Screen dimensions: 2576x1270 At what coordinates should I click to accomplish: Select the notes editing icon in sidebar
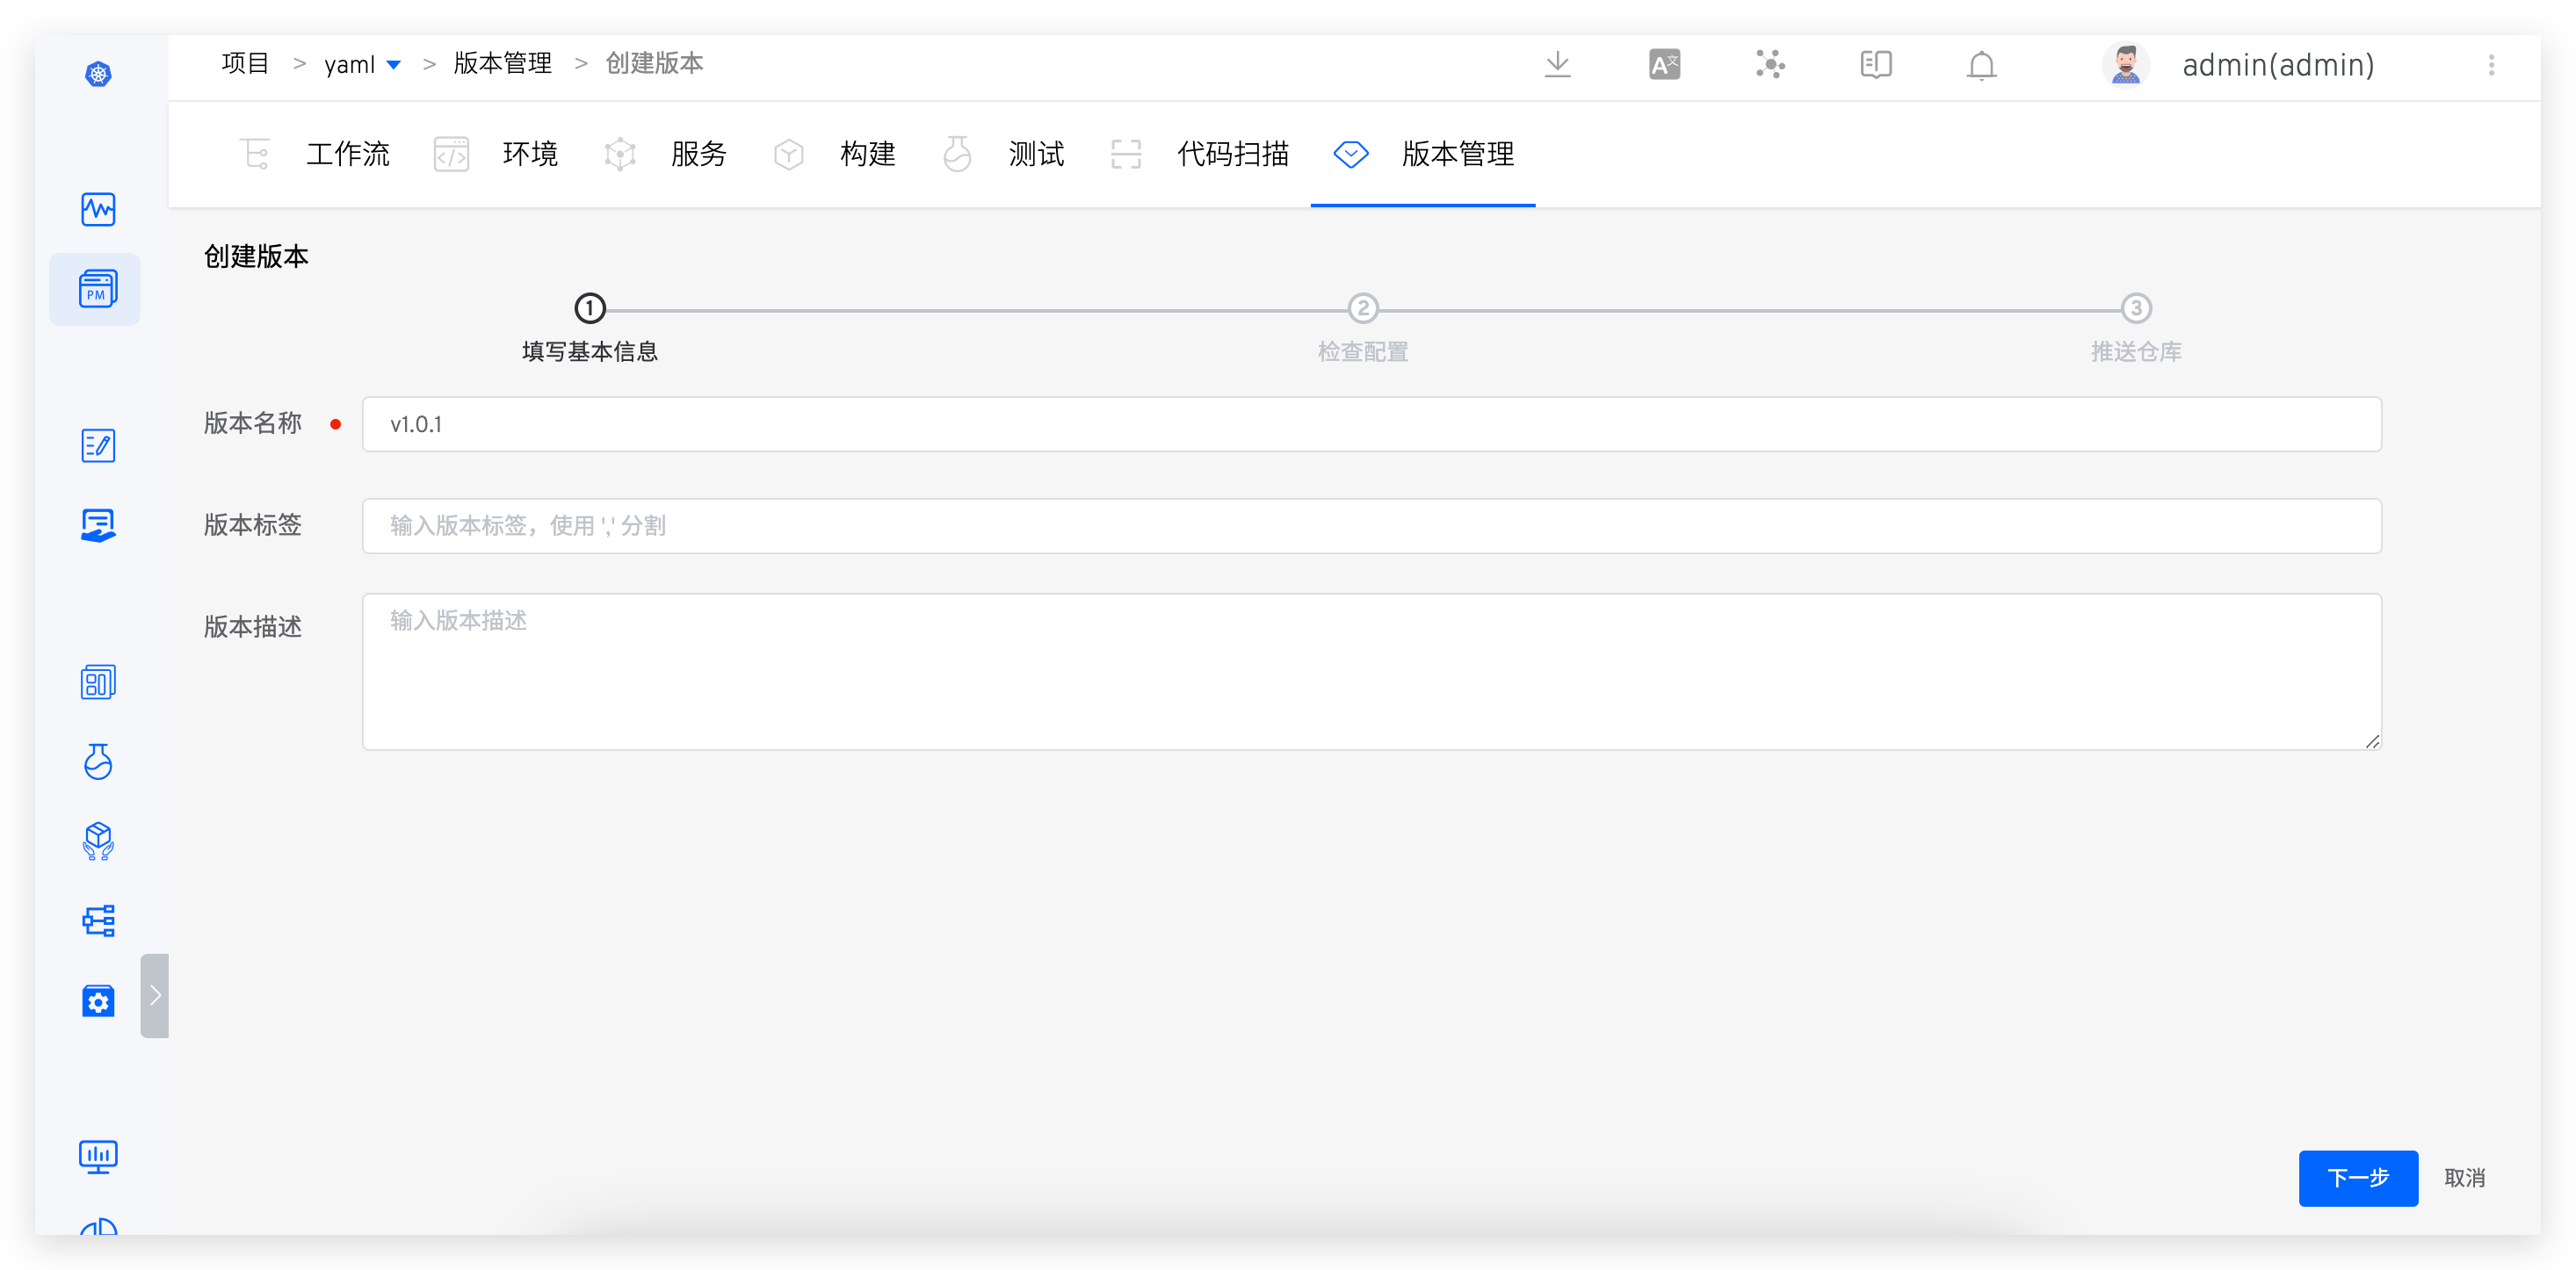pos(97,446)
